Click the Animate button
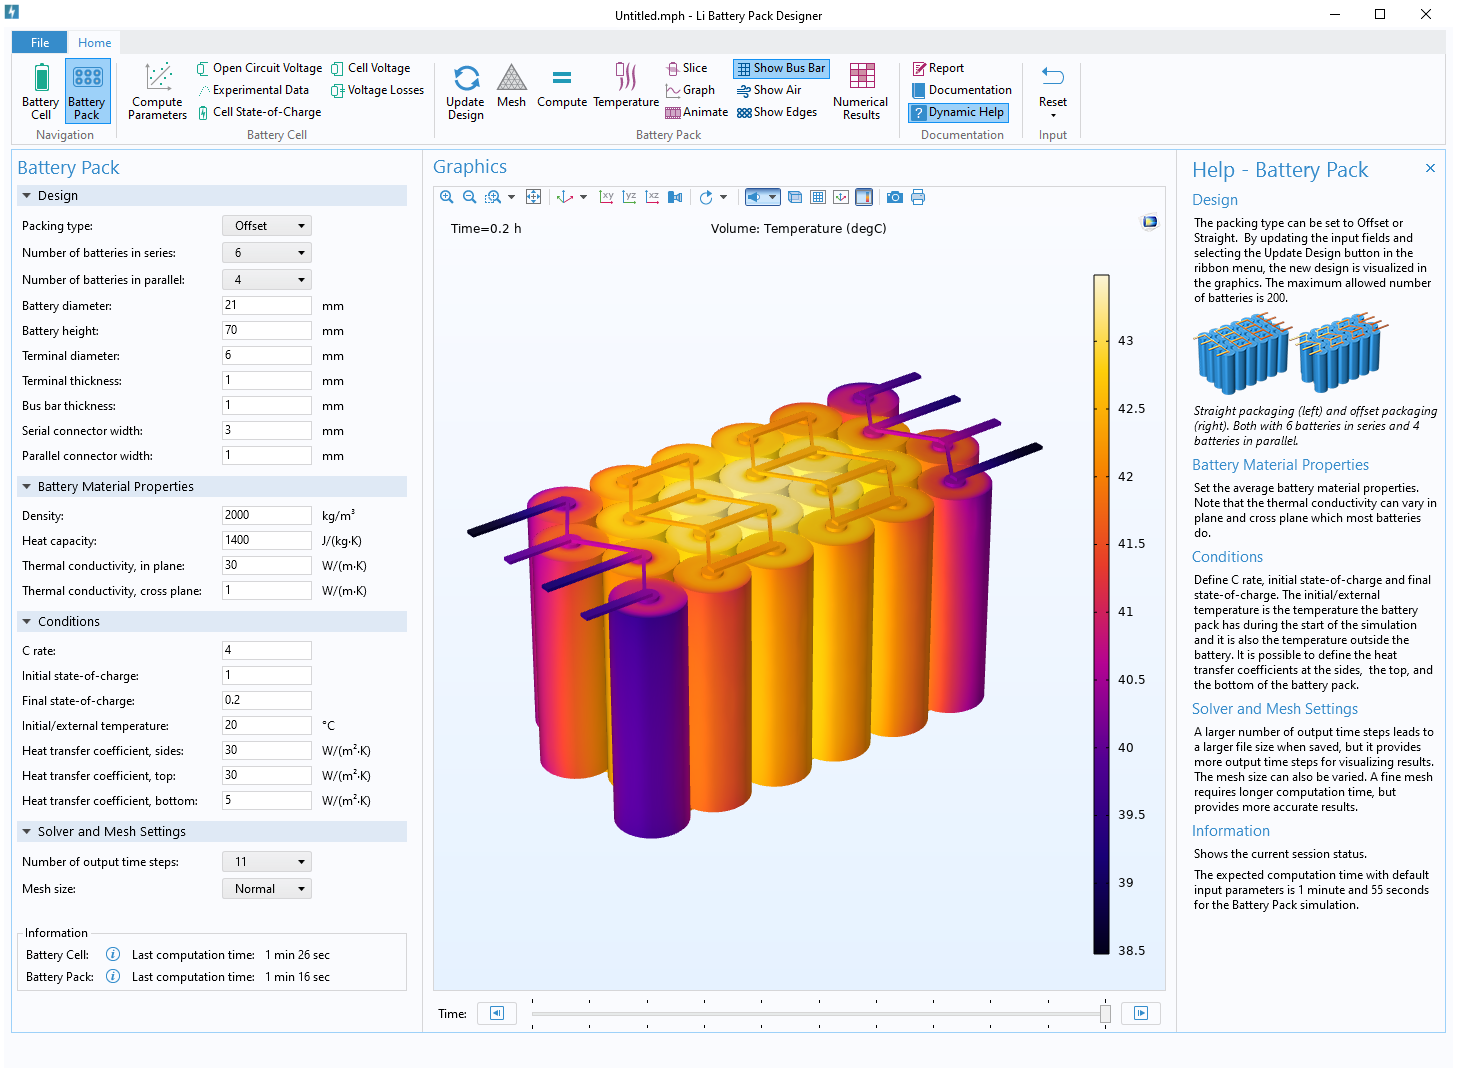The image size is (1457, 1069). (697, 112)
